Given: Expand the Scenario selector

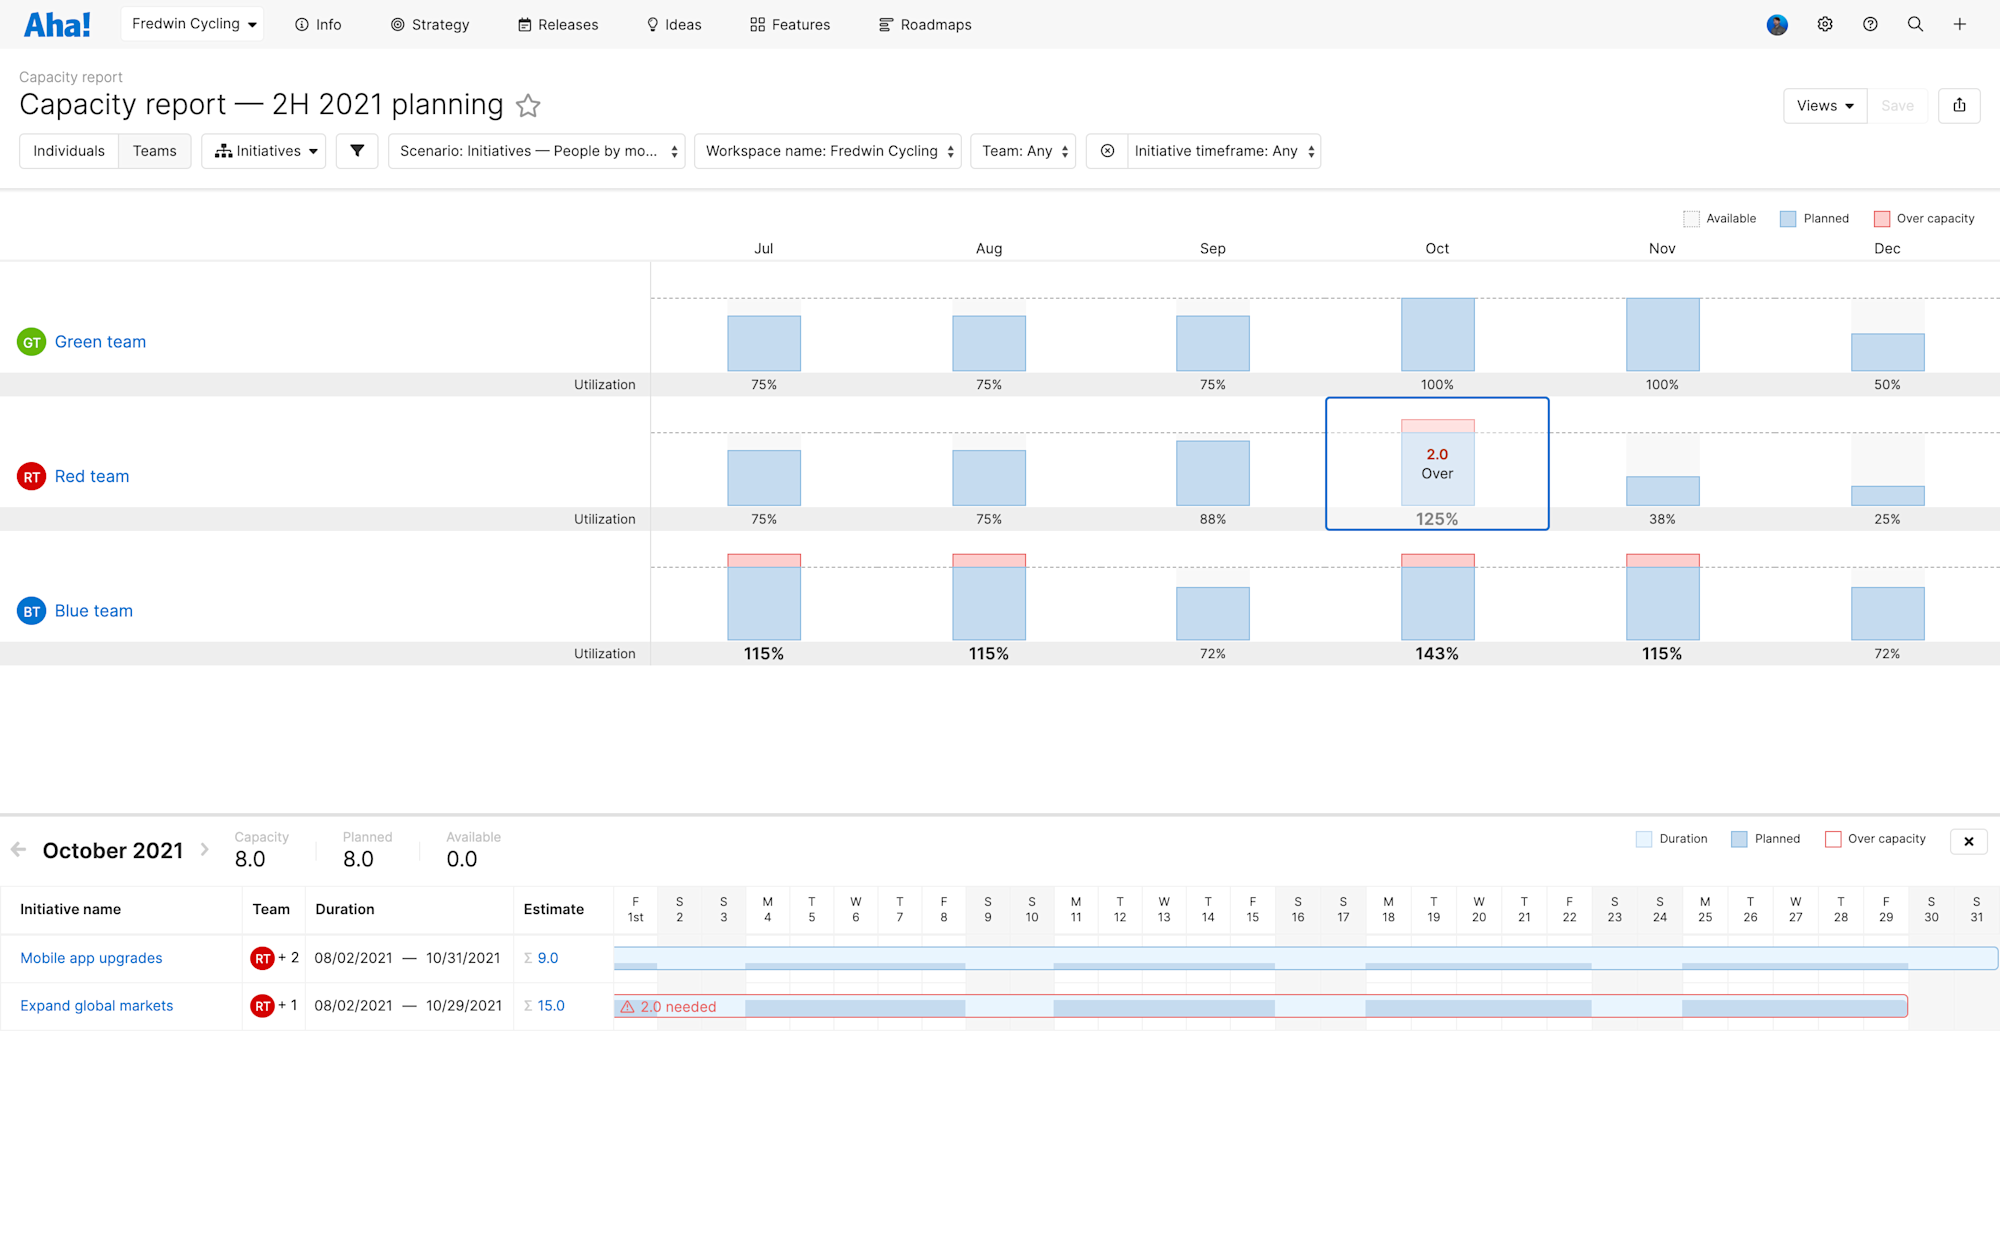Looking at the screenshot, I should coord(537,151).
